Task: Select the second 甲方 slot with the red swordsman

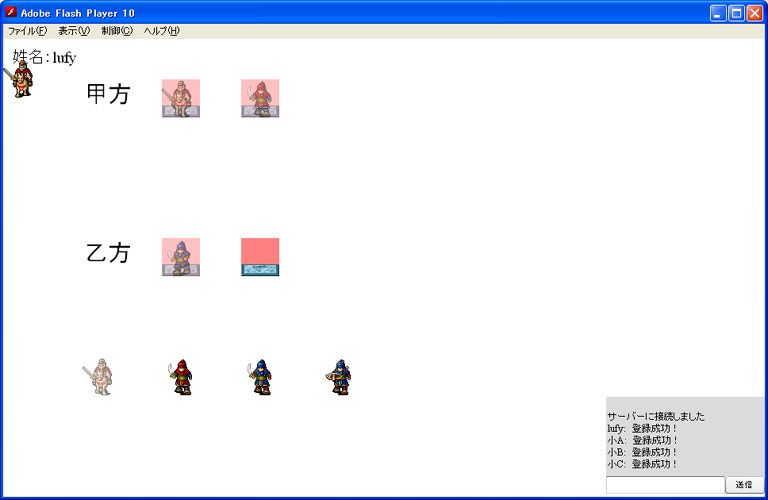Action: [260, 98]
